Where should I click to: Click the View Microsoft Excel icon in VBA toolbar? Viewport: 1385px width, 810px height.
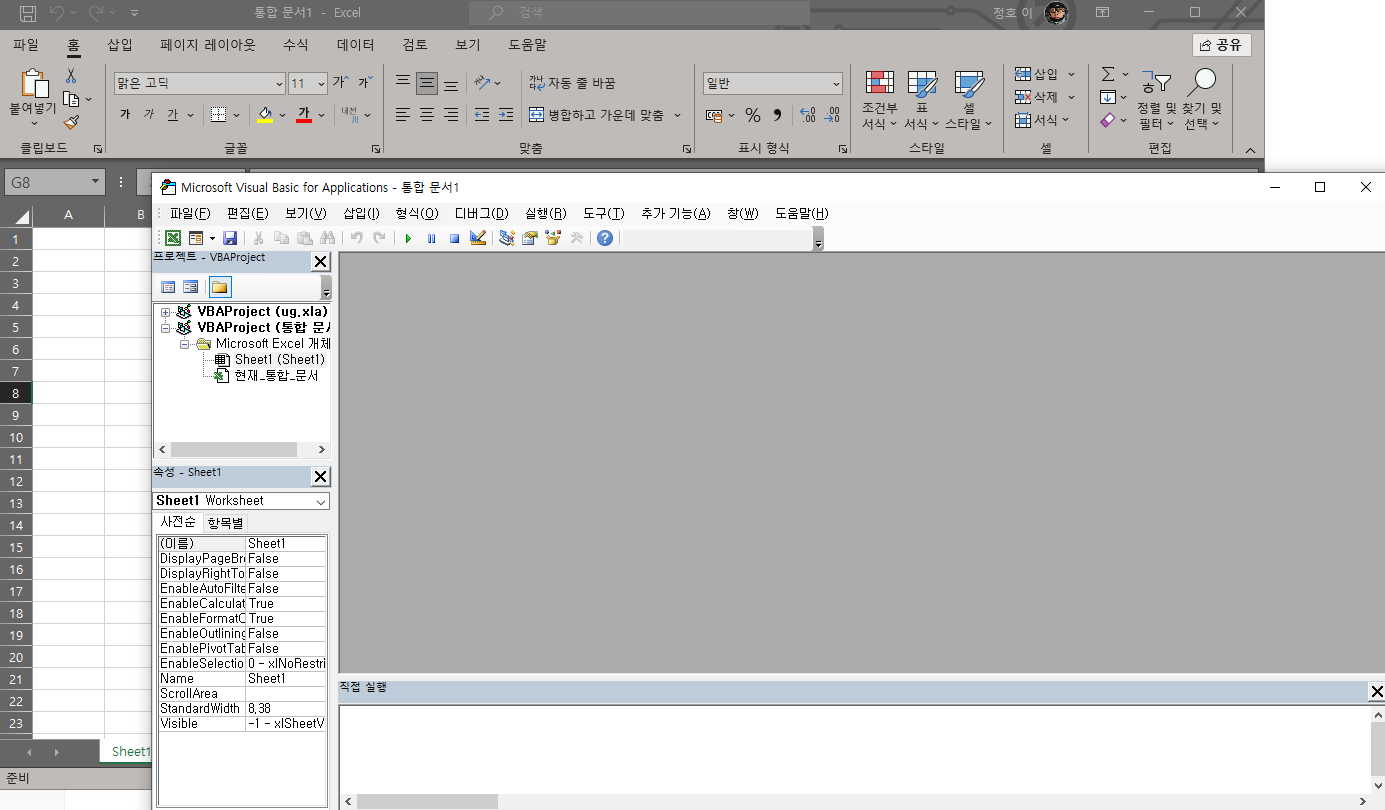(173, 238)
